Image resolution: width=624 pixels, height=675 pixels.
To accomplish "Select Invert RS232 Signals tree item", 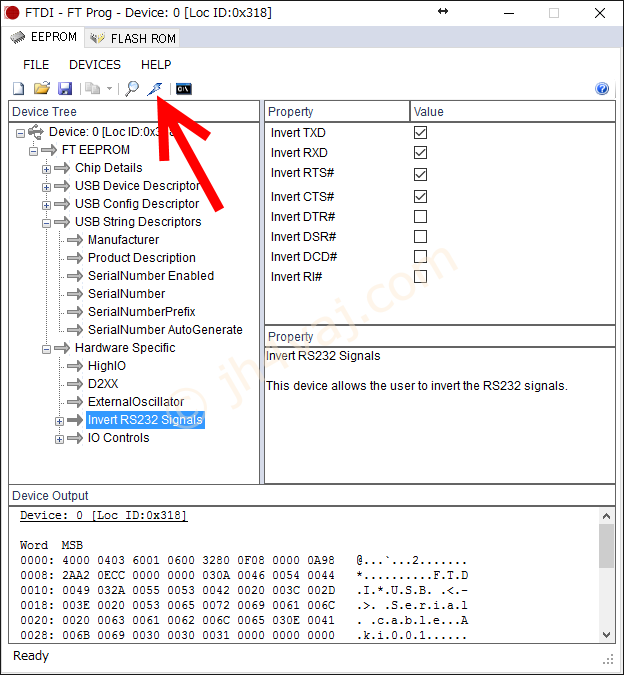I will (x=145, y=420).
